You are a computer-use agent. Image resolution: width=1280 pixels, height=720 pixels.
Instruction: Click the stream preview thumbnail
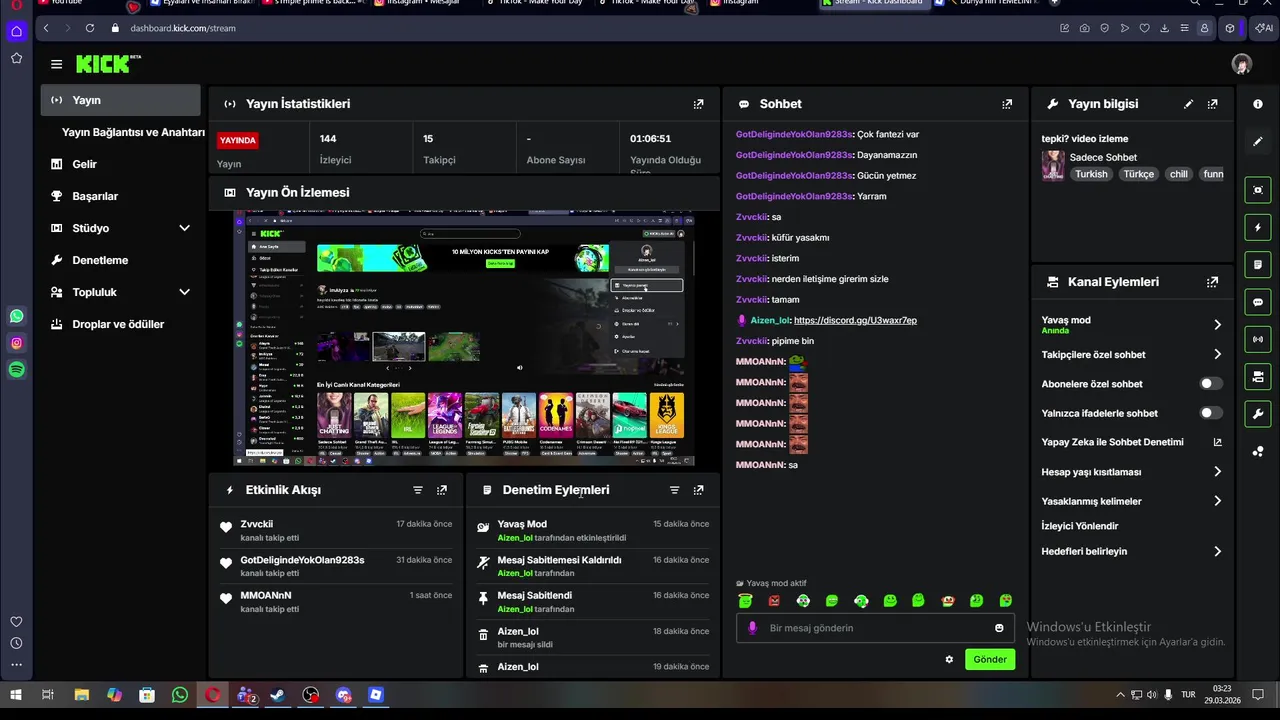[464, 338]
